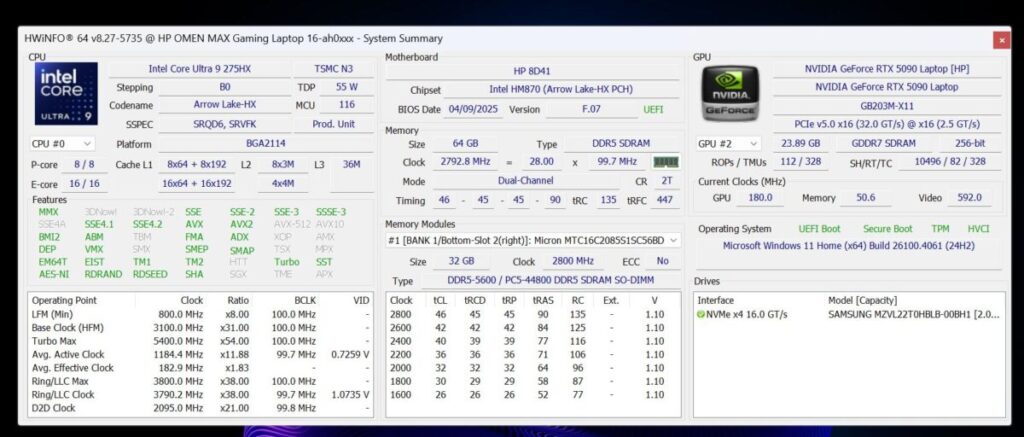The image size is (1024, 437).
Task: Click the BIOS version F.07 field
Action: pos(592,109)
